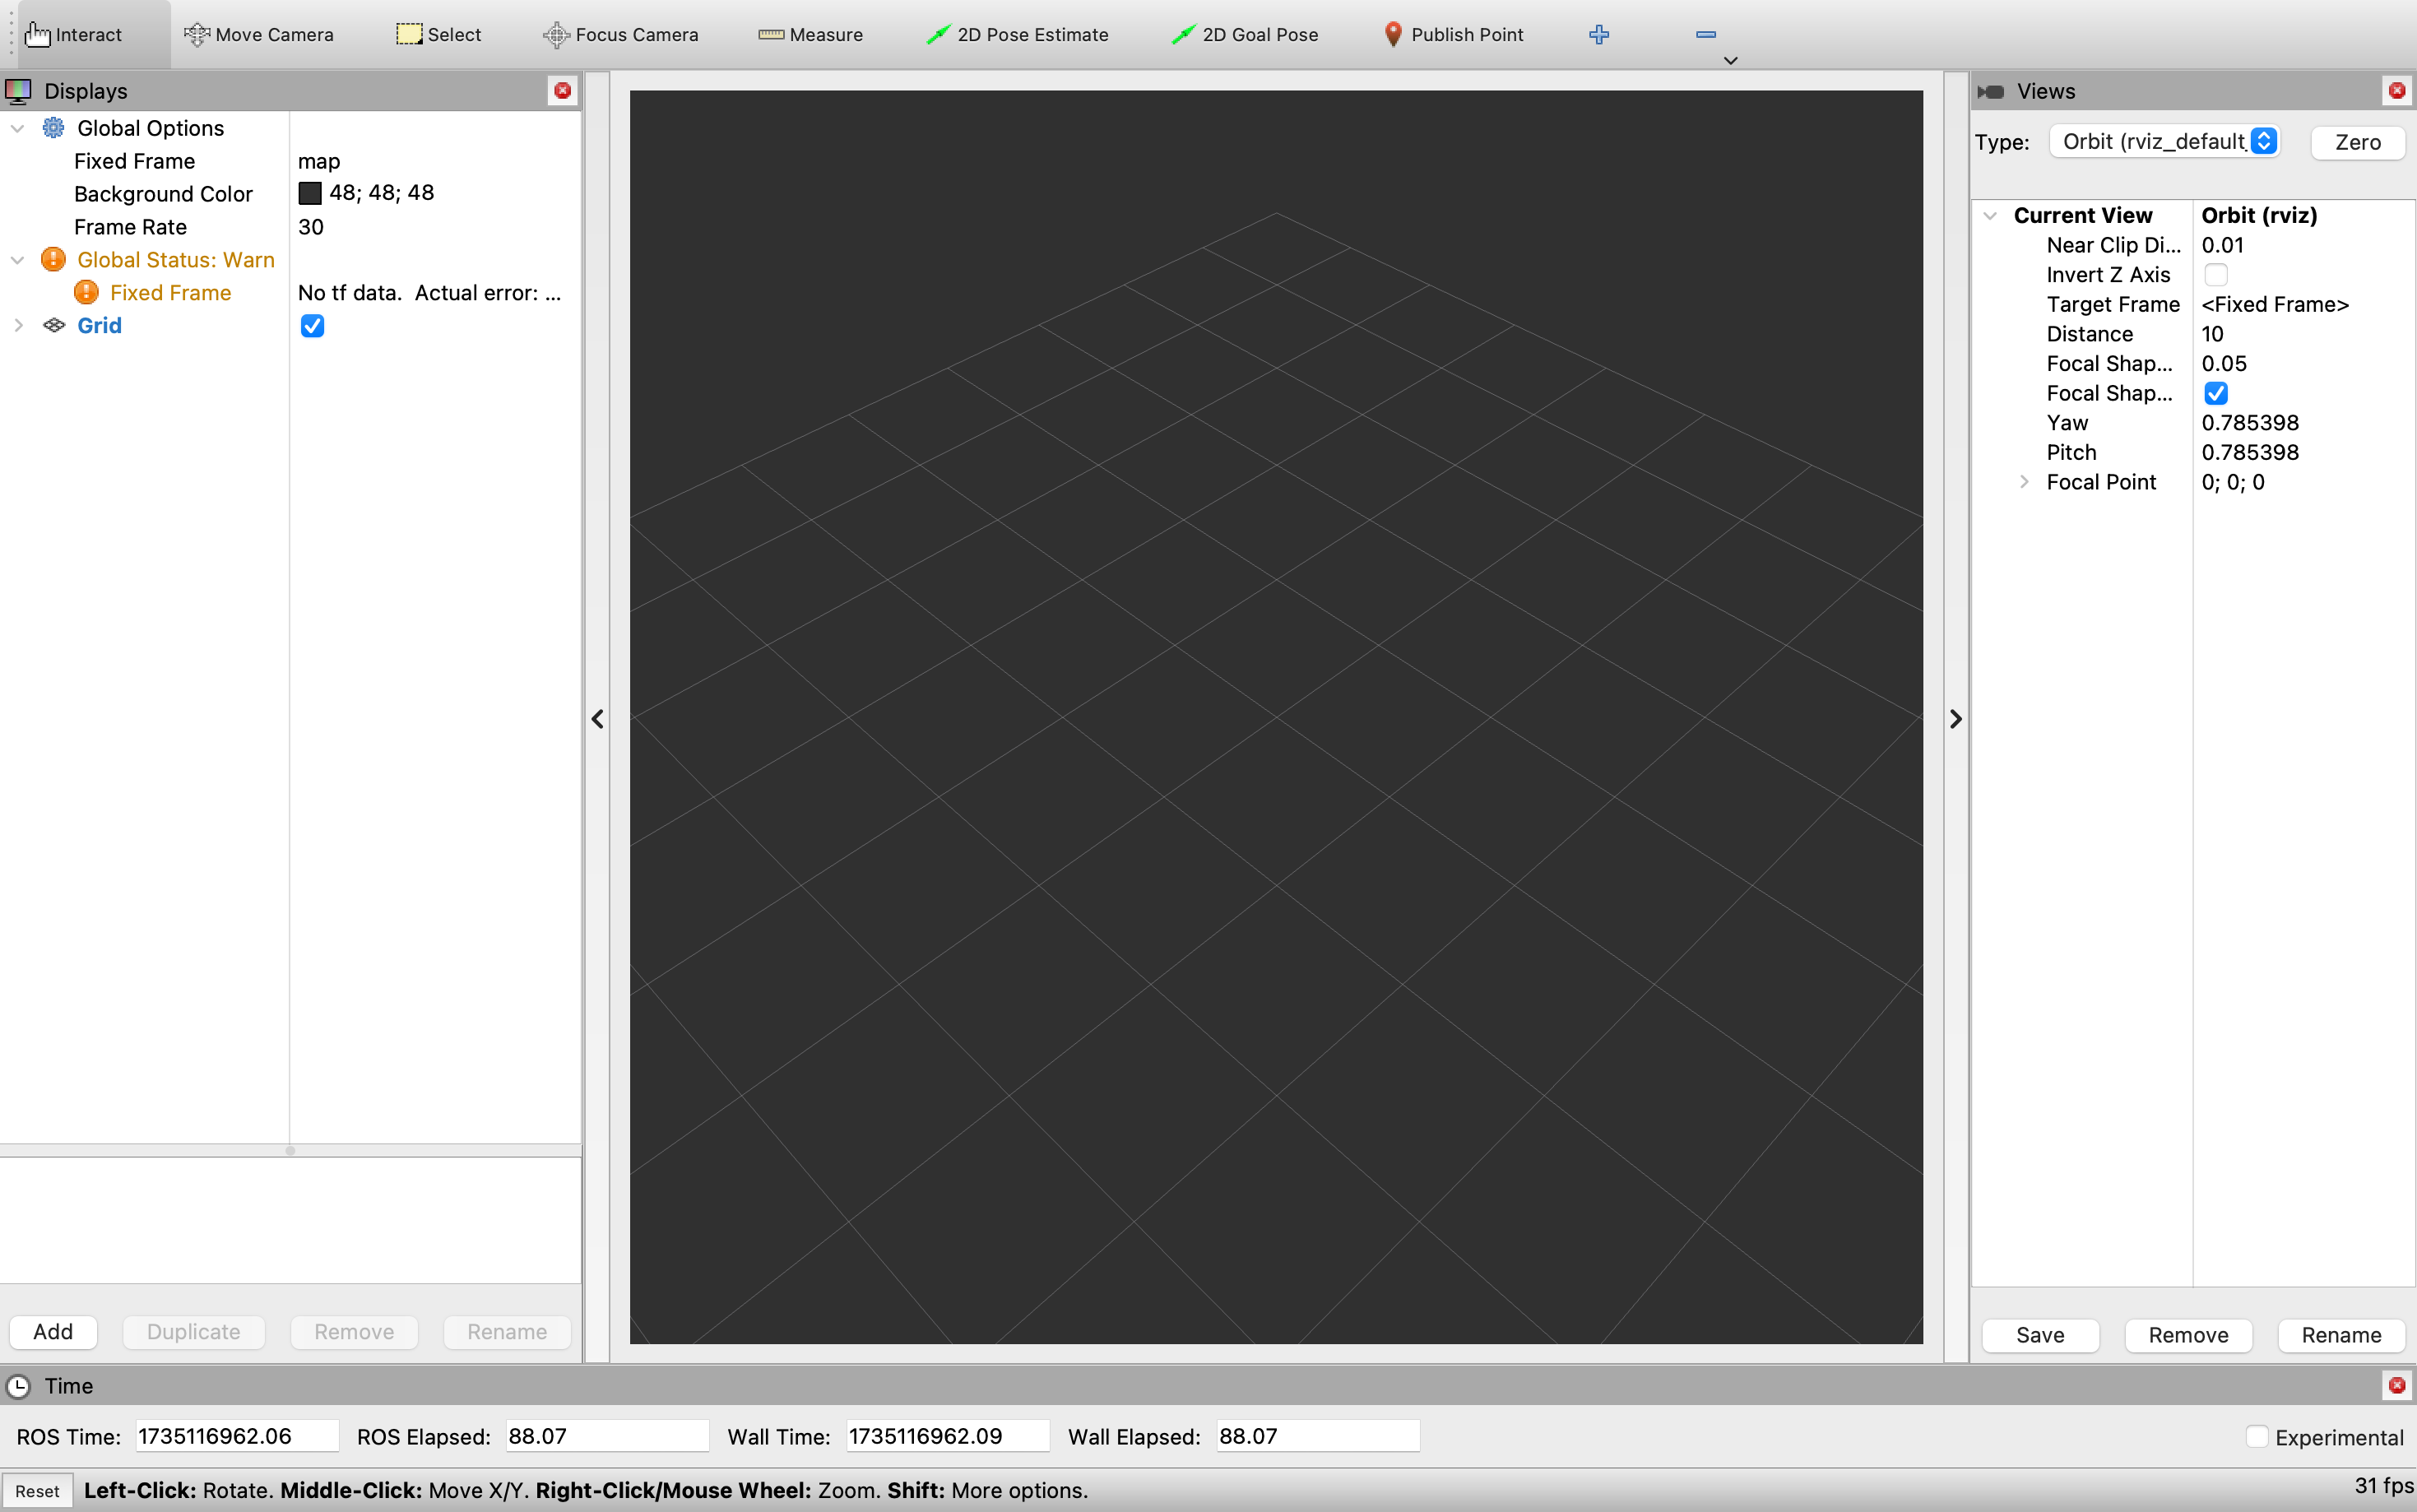The height and width of the screenshot is (1512, 2417).
Task: Click the 3D grid viewport
Action: (1276, 717)
